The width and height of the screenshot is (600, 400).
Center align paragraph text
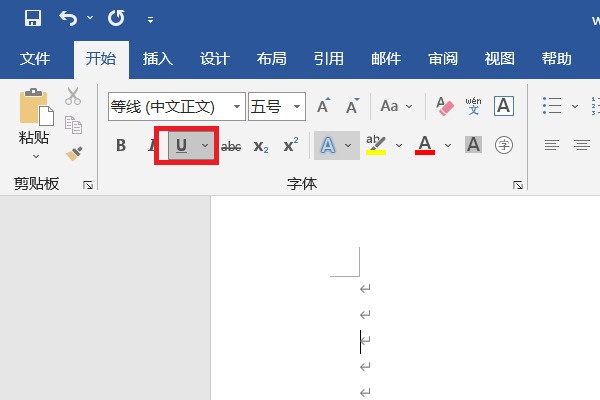582,145
